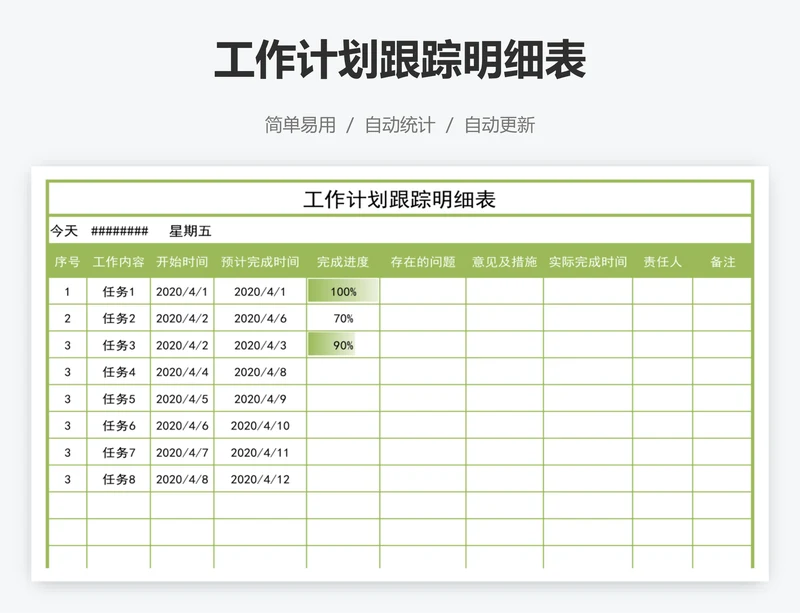Viewport: 800px width, 613px height.
Task: Click the serial number 1 cell
Action: (67, 291)
